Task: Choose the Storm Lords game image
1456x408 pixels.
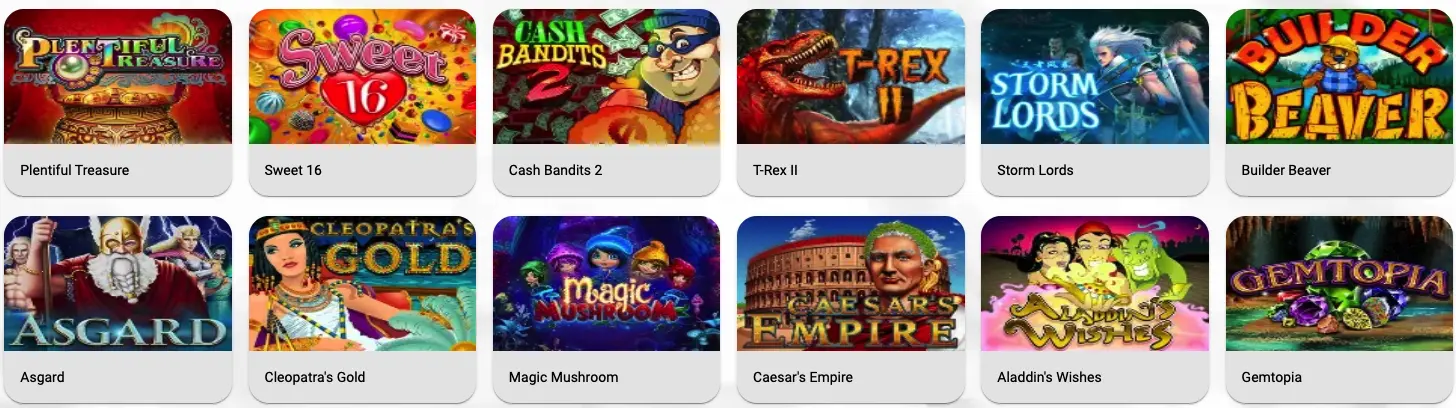Action: (x=1095, y=77)
